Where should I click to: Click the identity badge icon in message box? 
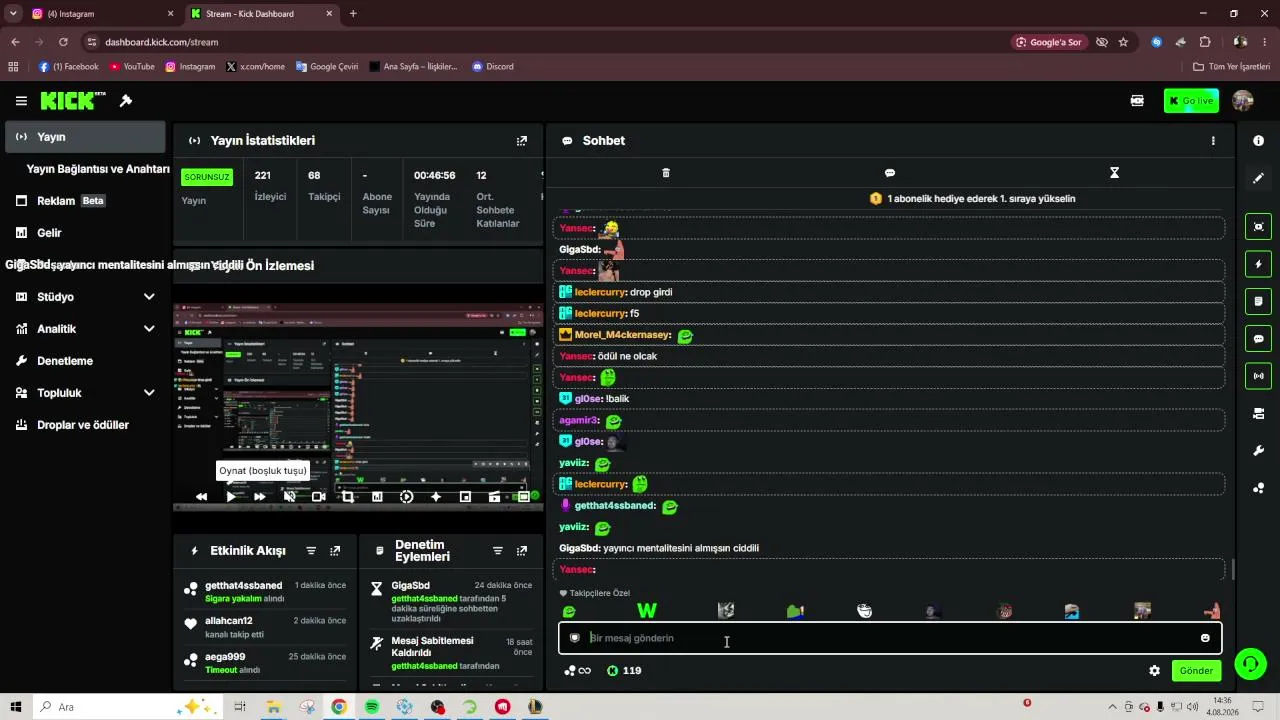(574, 638)
